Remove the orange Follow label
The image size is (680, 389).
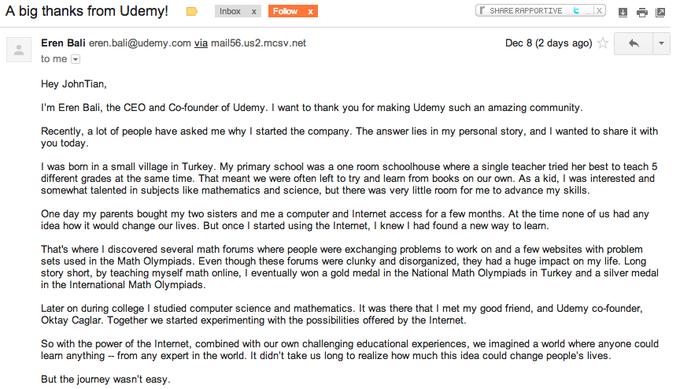click(311, 12)
